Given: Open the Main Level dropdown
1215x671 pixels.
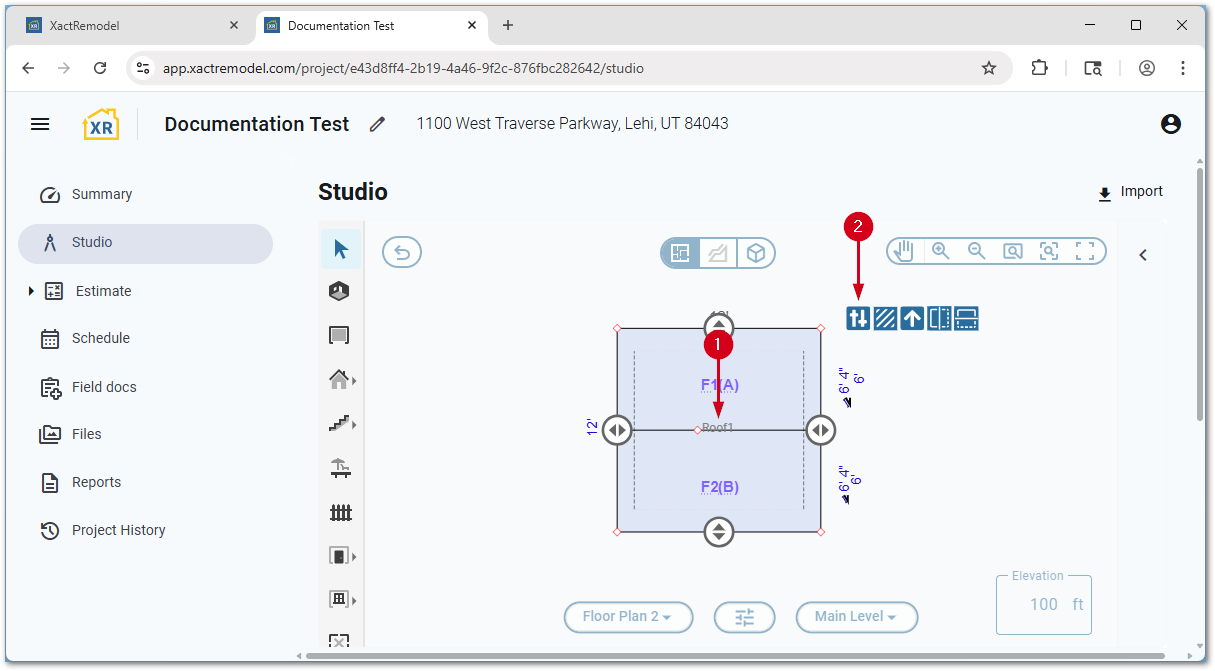Looking at the screenshot, I should point(856,617).
